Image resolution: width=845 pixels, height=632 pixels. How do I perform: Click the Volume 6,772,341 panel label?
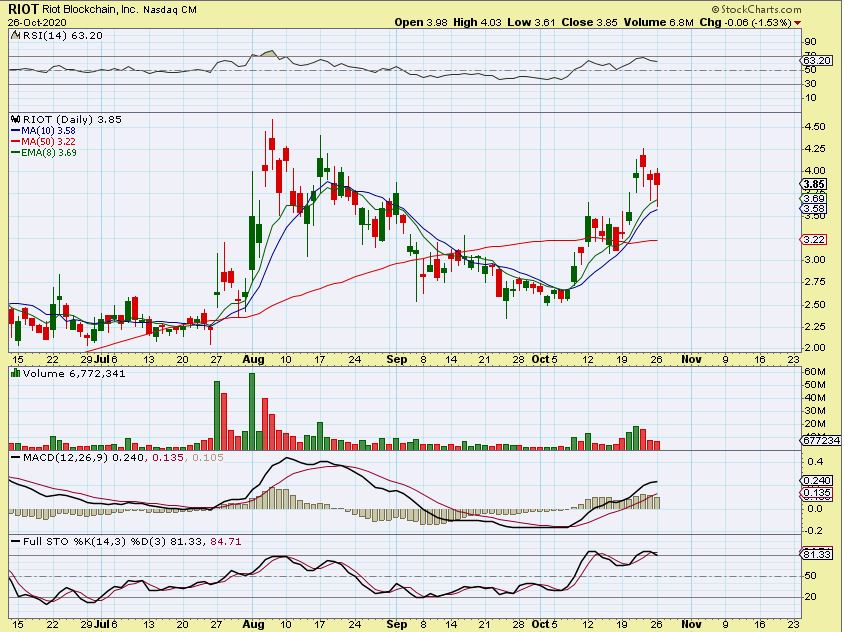(x=74, y=373)
